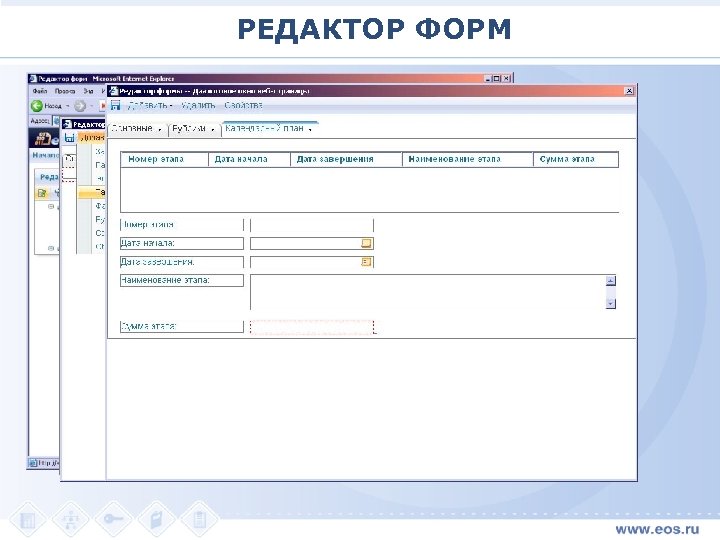Open the Файл menu in Internet Explorer
Image resolution: width=720 pixels, height=540 pixels.
pyautogui.click(x=40, y=91)
